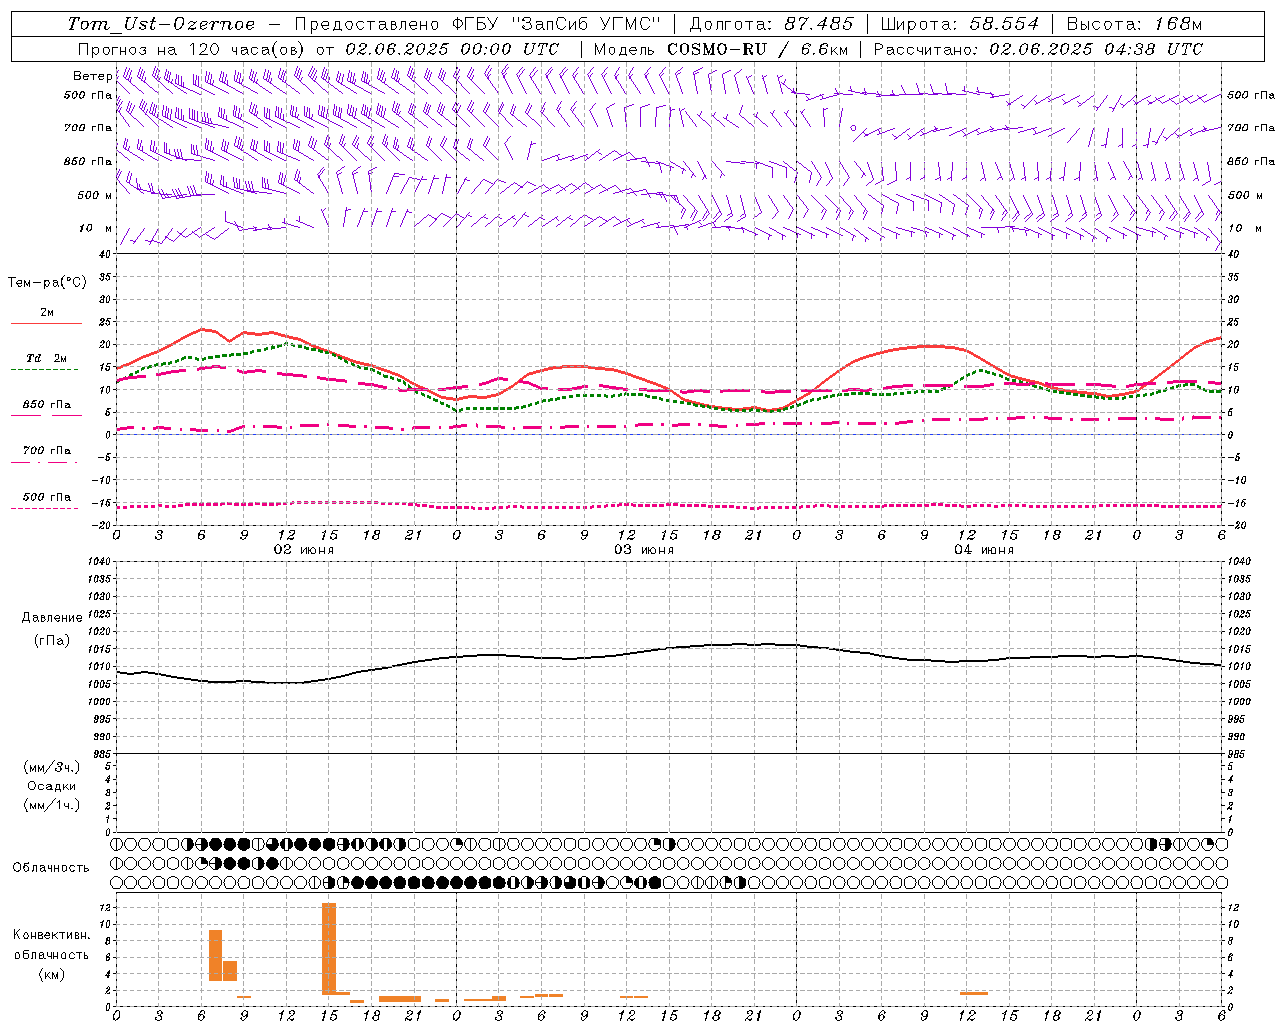Click the Тем-ра(°C) axis title

pos(47,283)
